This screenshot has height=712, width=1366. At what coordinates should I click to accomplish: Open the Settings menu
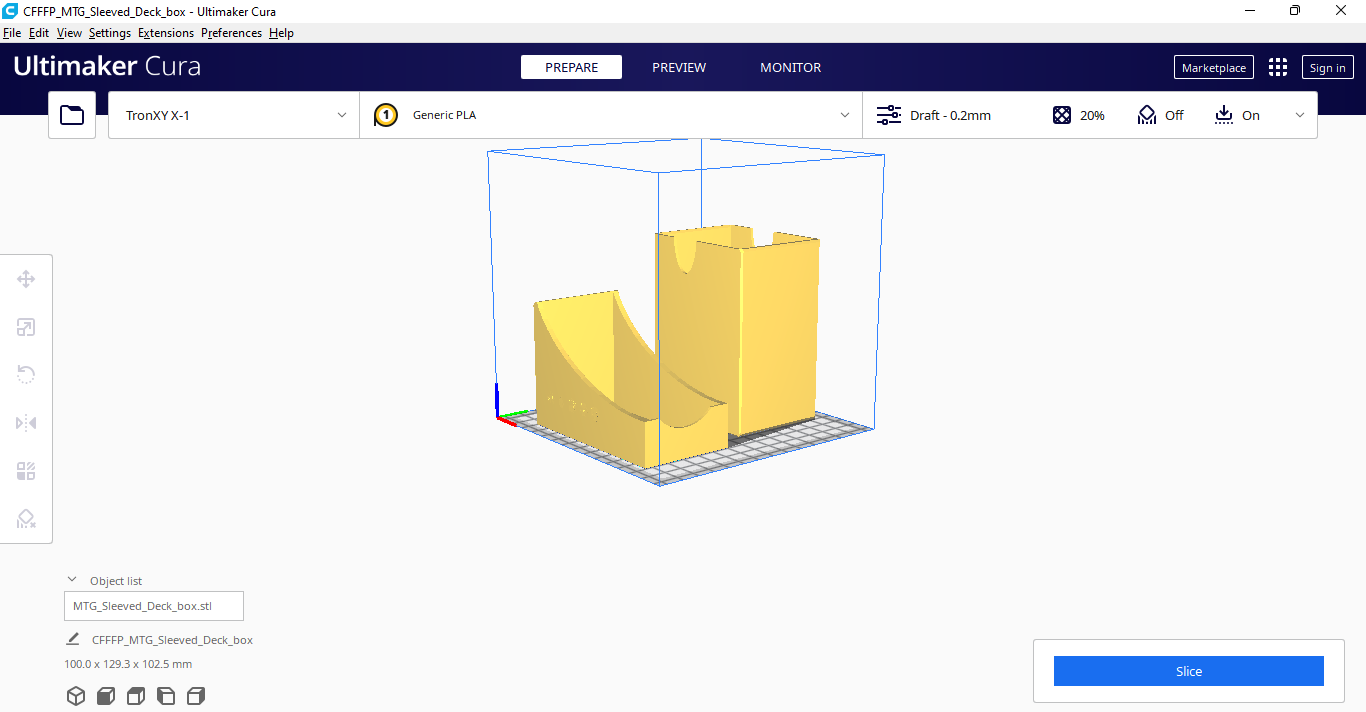[110, 33]
